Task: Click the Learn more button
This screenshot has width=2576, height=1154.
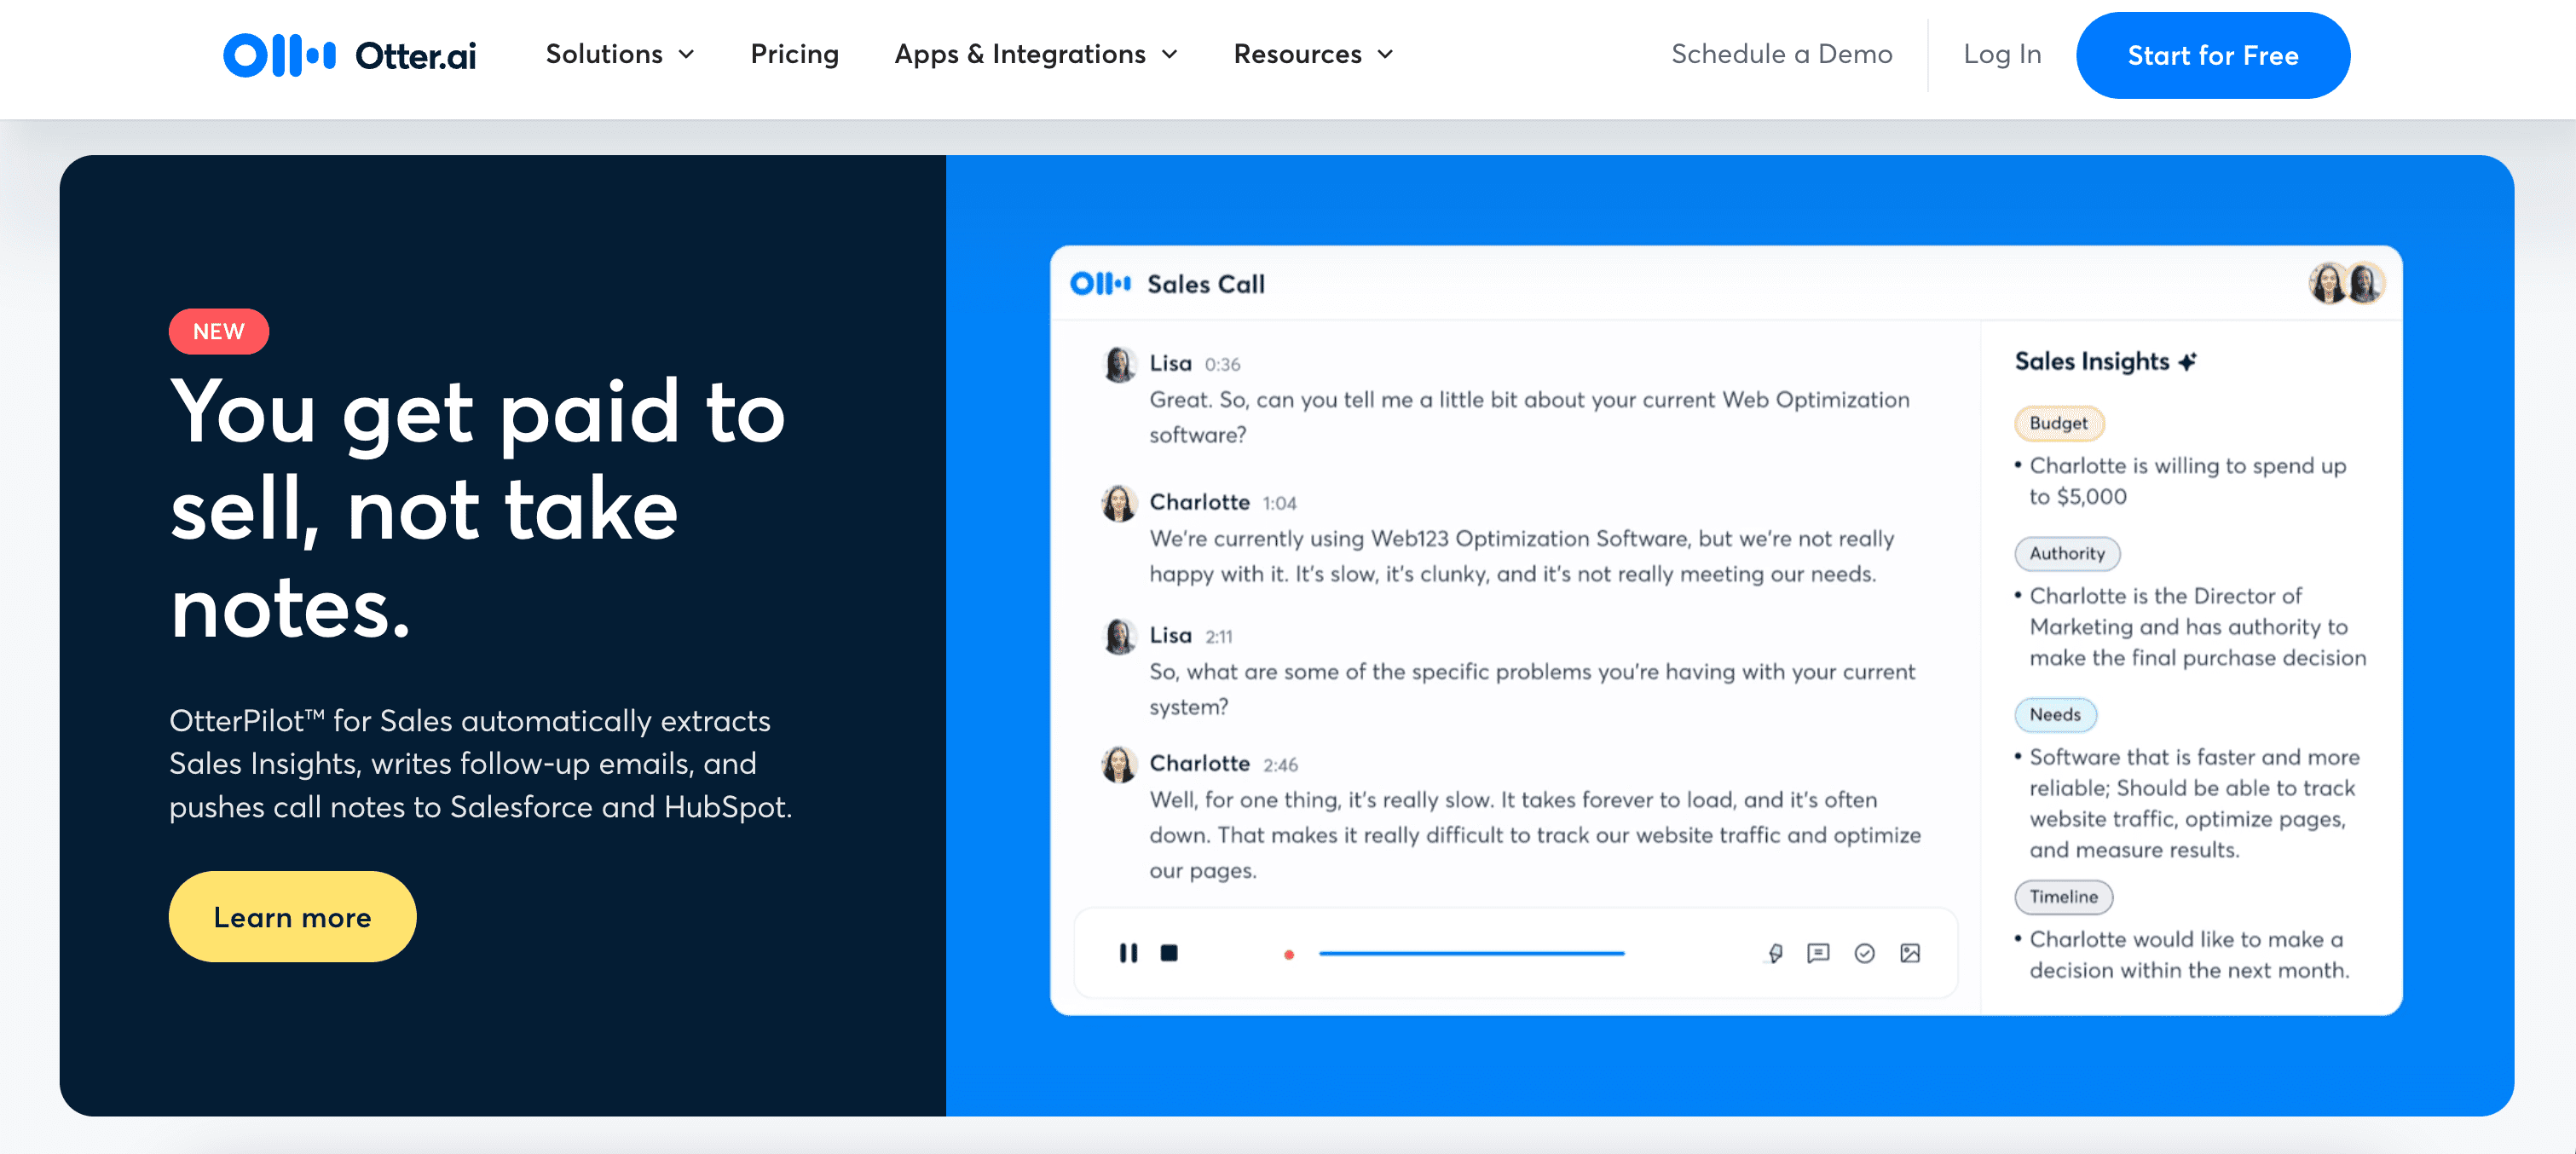Action: pyautogui.click(x=292, y=916)
